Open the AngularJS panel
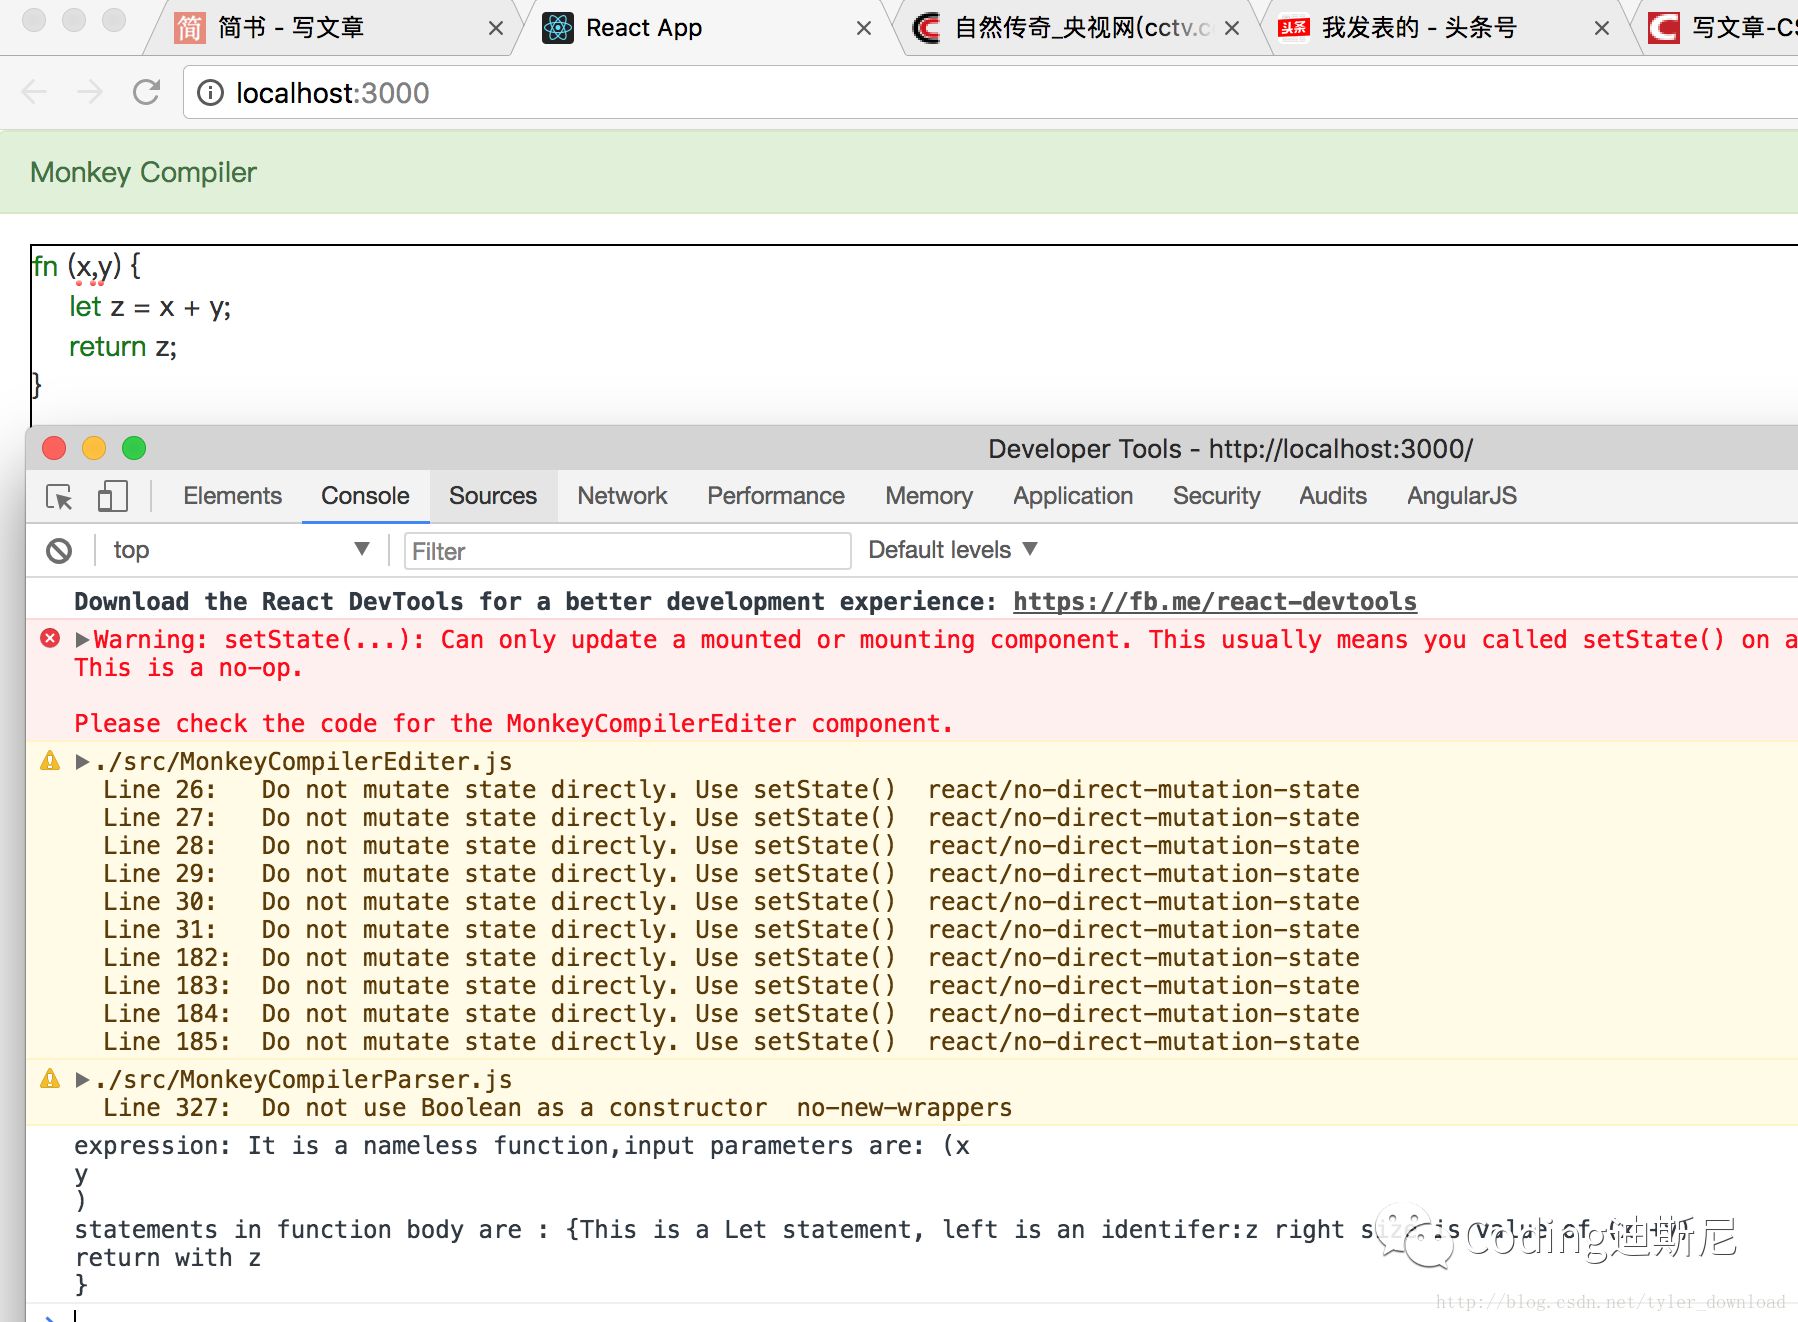Screen dimensions: 1798x1322 click(1462, 496)
